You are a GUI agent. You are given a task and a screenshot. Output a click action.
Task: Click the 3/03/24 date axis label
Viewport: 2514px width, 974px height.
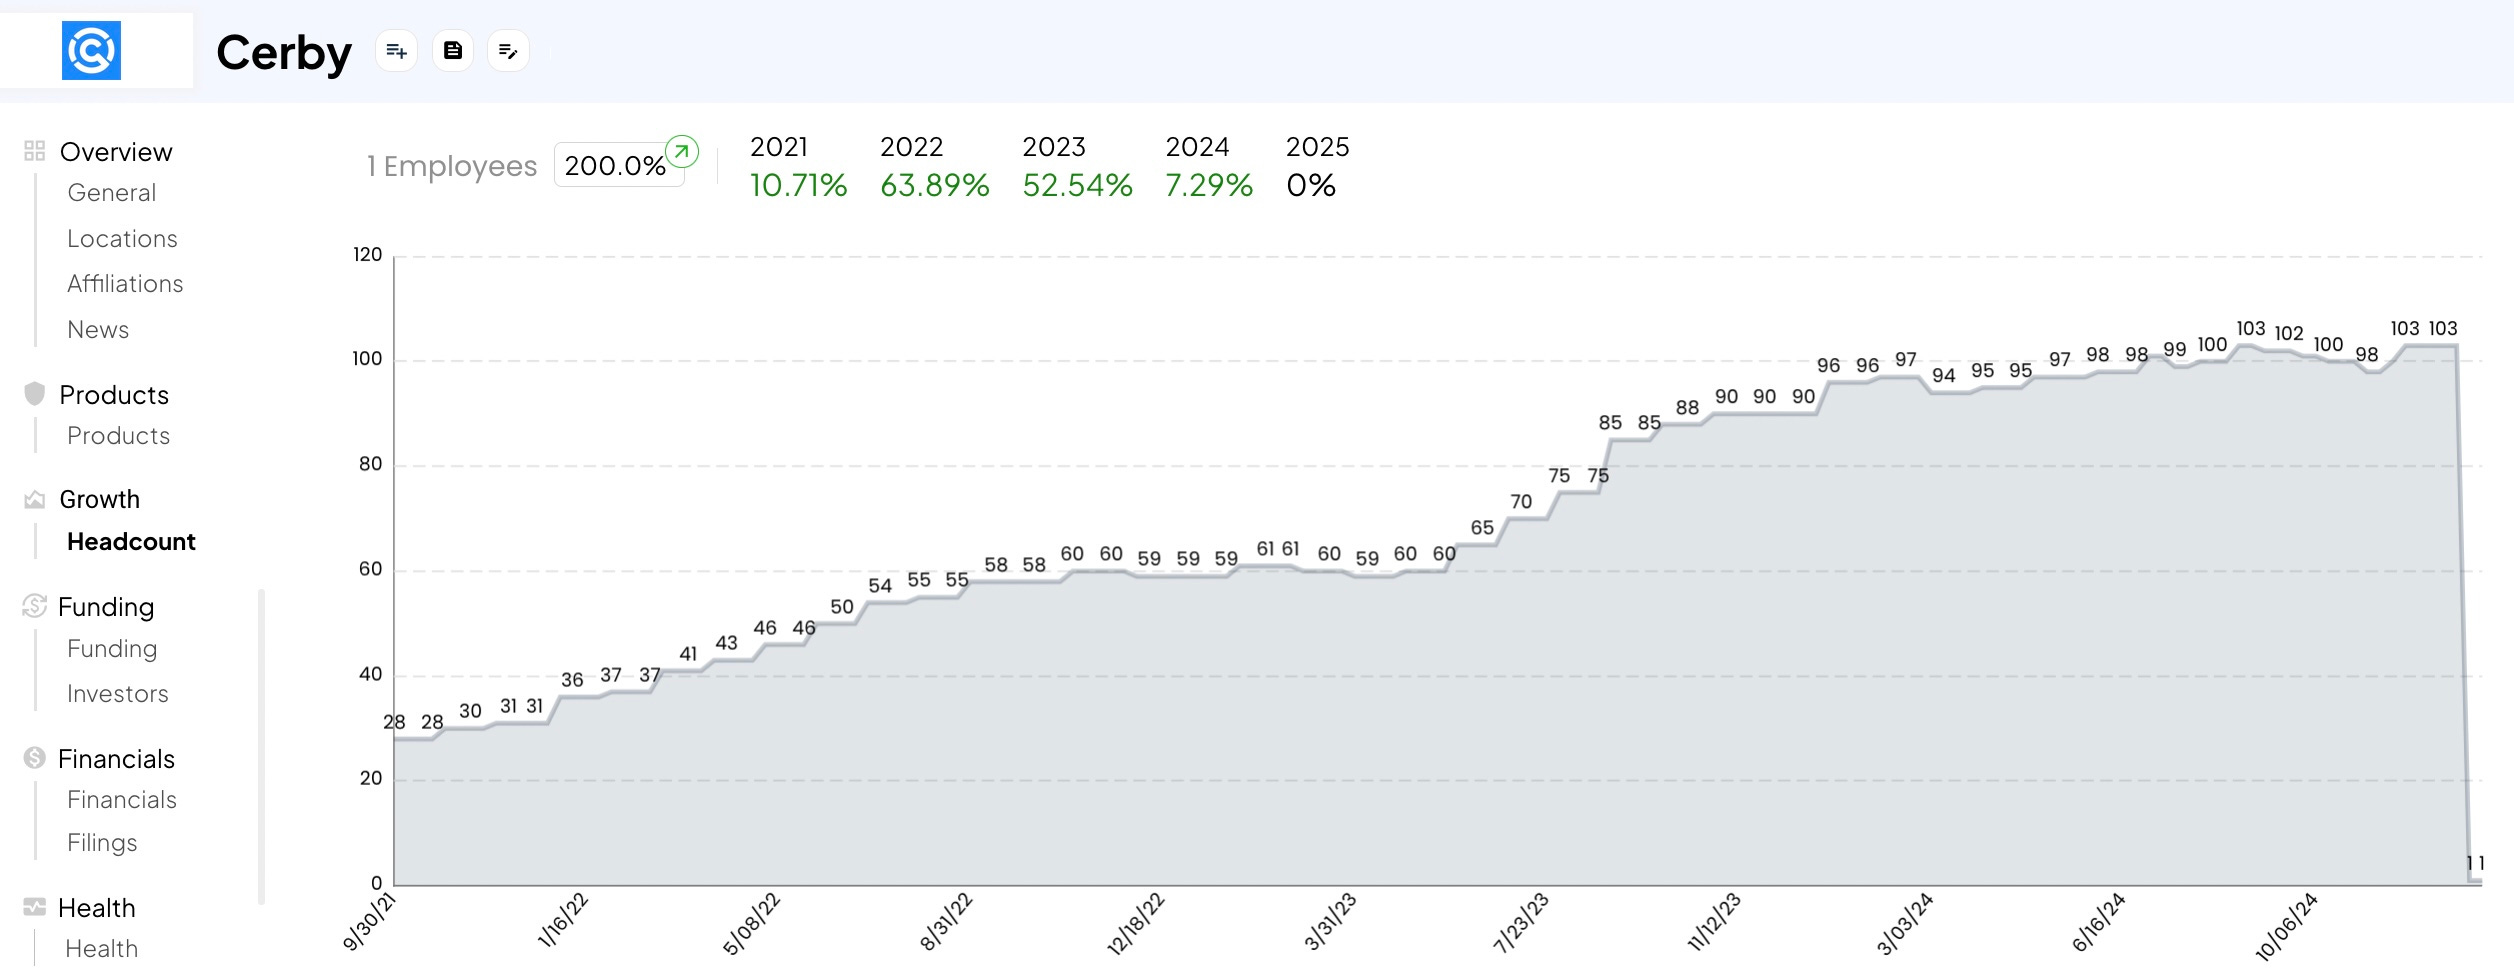coord(1905,924)
